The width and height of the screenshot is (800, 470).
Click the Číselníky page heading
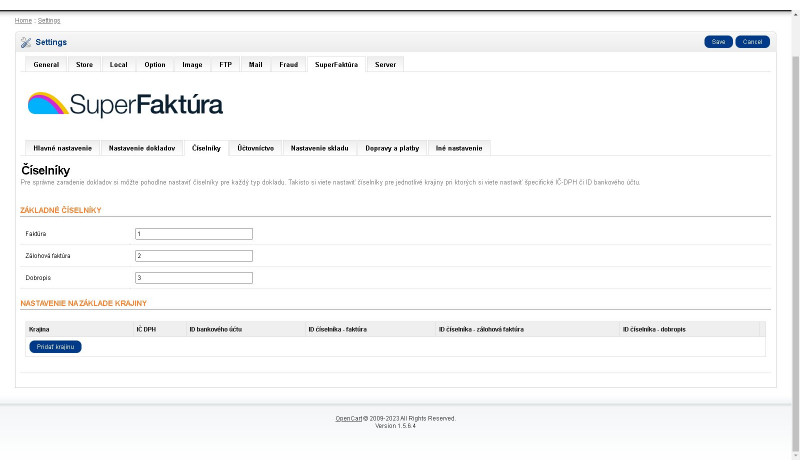pos(45,170)
